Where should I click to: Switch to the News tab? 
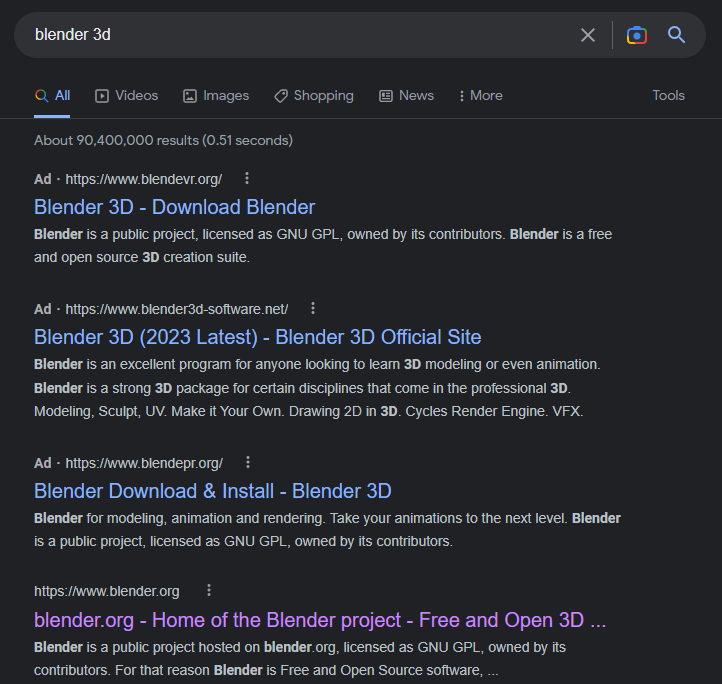406,96
